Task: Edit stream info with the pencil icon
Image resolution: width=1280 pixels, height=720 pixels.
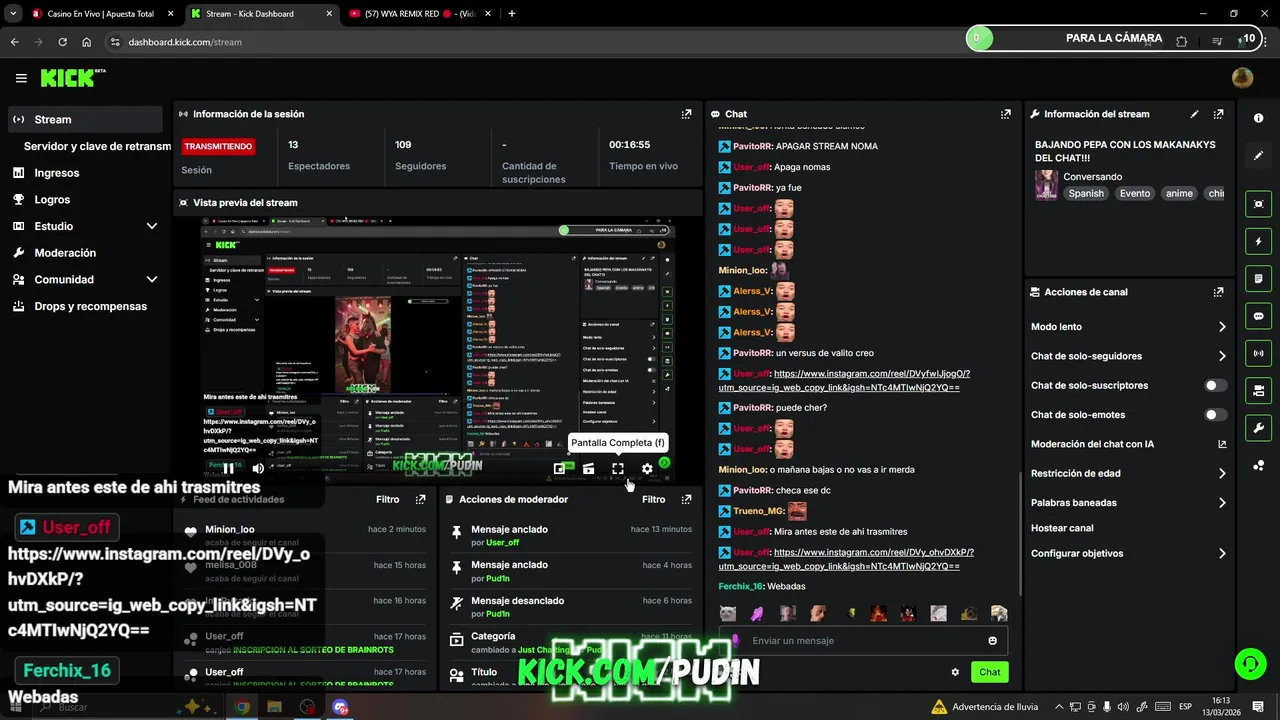Action: (x=1194, y=114)
